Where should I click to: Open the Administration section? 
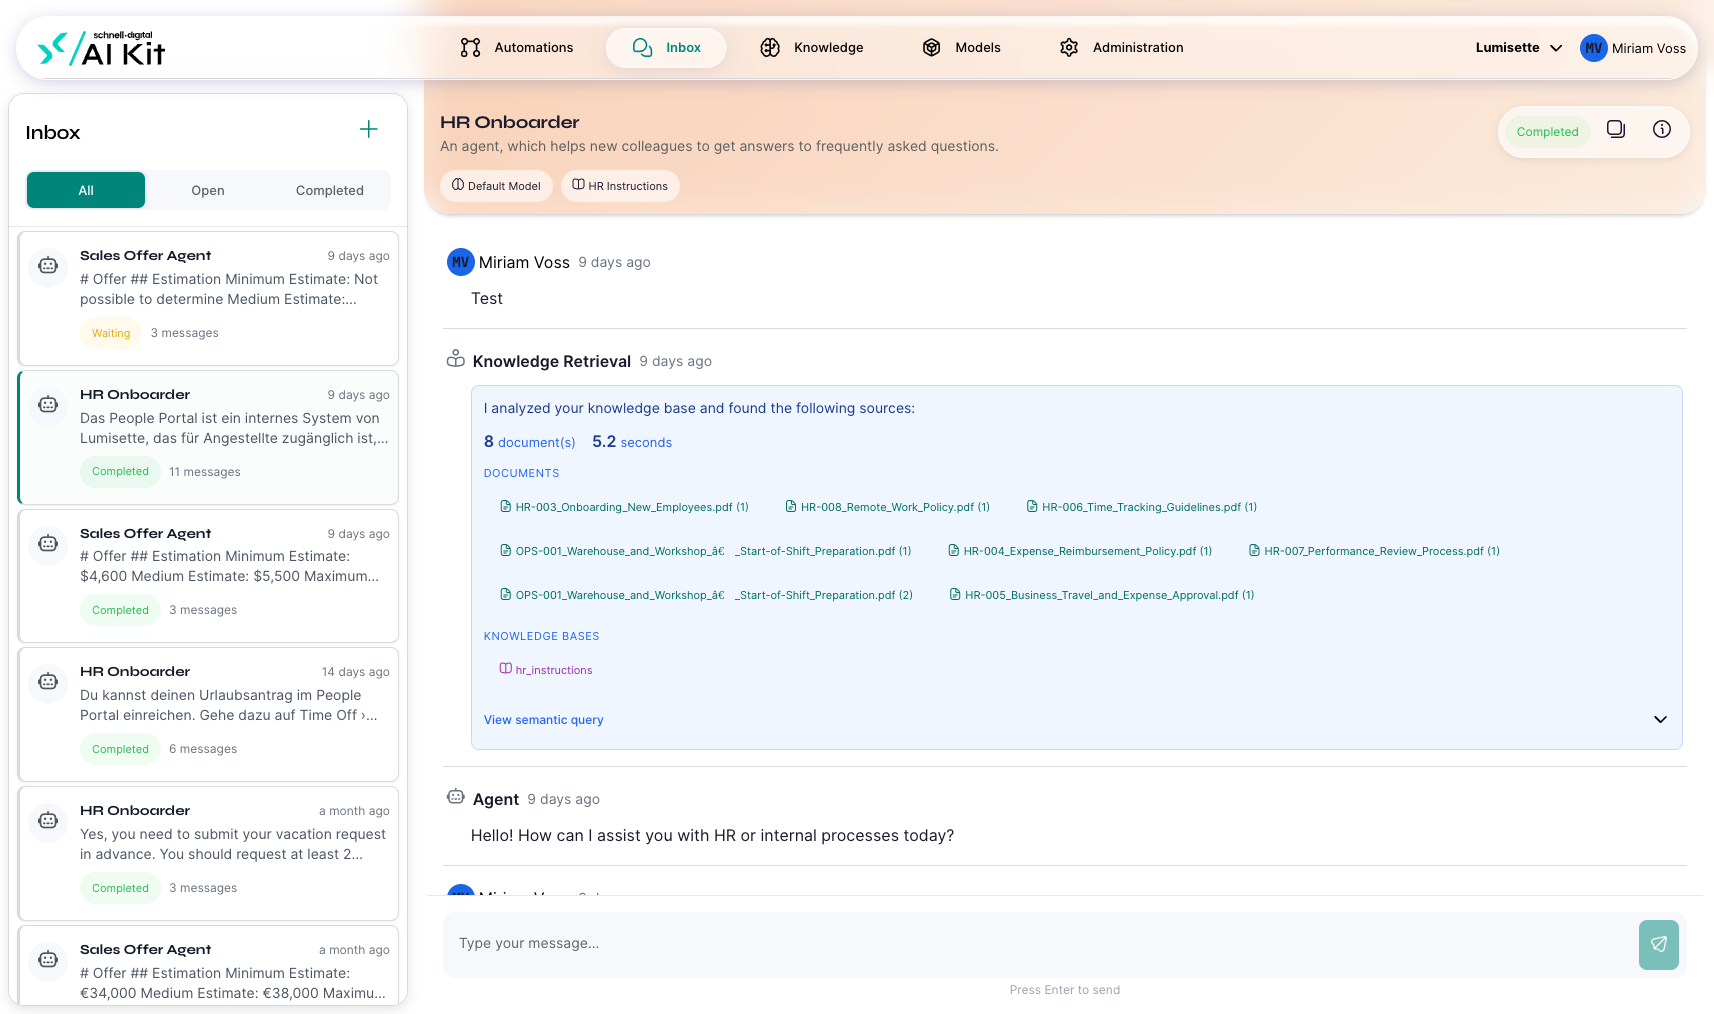(x=1121, y=48)
